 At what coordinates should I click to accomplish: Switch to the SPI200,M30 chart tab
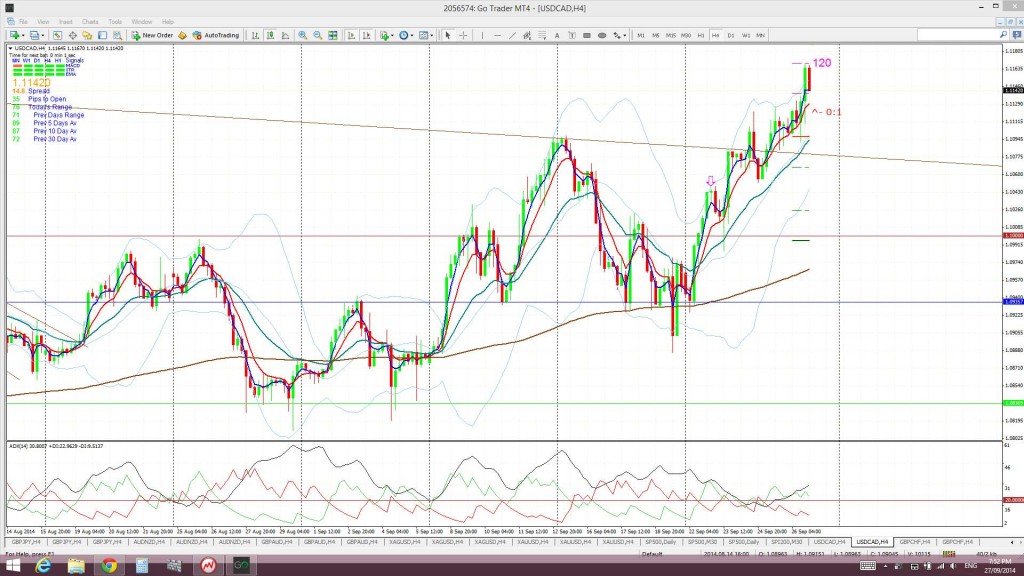(787, 542)
